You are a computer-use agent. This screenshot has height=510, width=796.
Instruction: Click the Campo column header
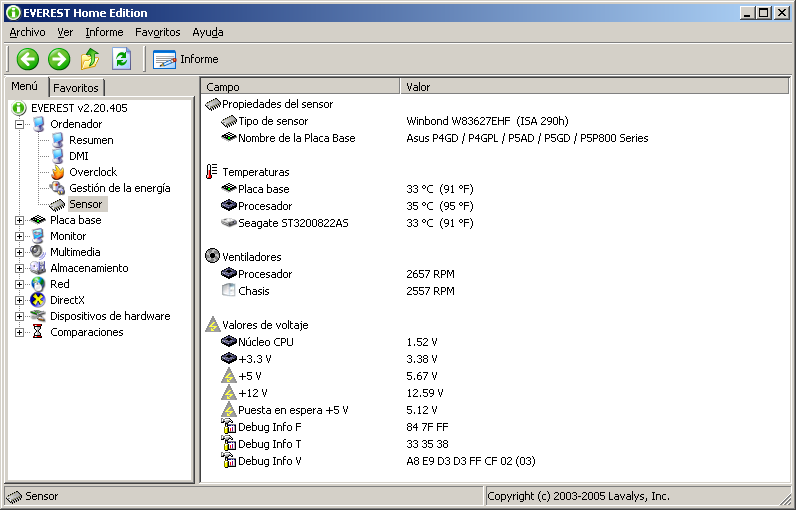pos(300,87)
